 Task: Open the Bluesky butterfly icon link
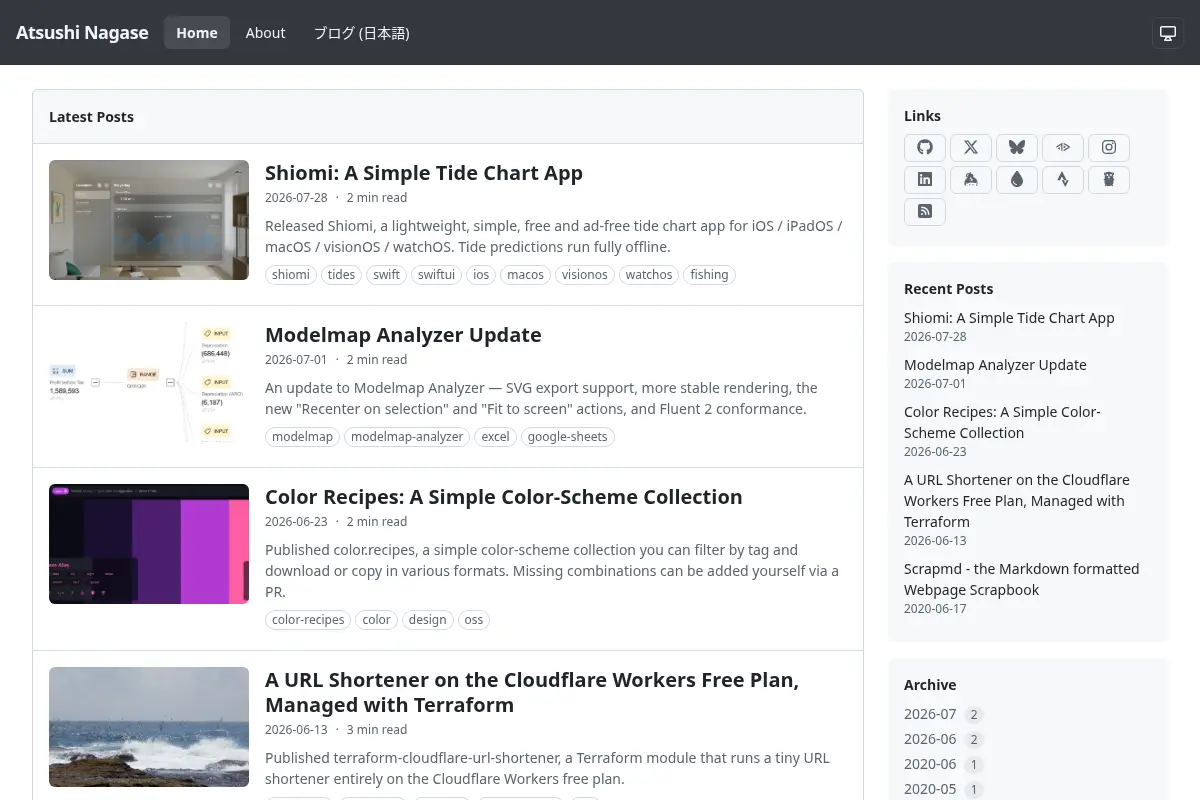pos(1017,148)
